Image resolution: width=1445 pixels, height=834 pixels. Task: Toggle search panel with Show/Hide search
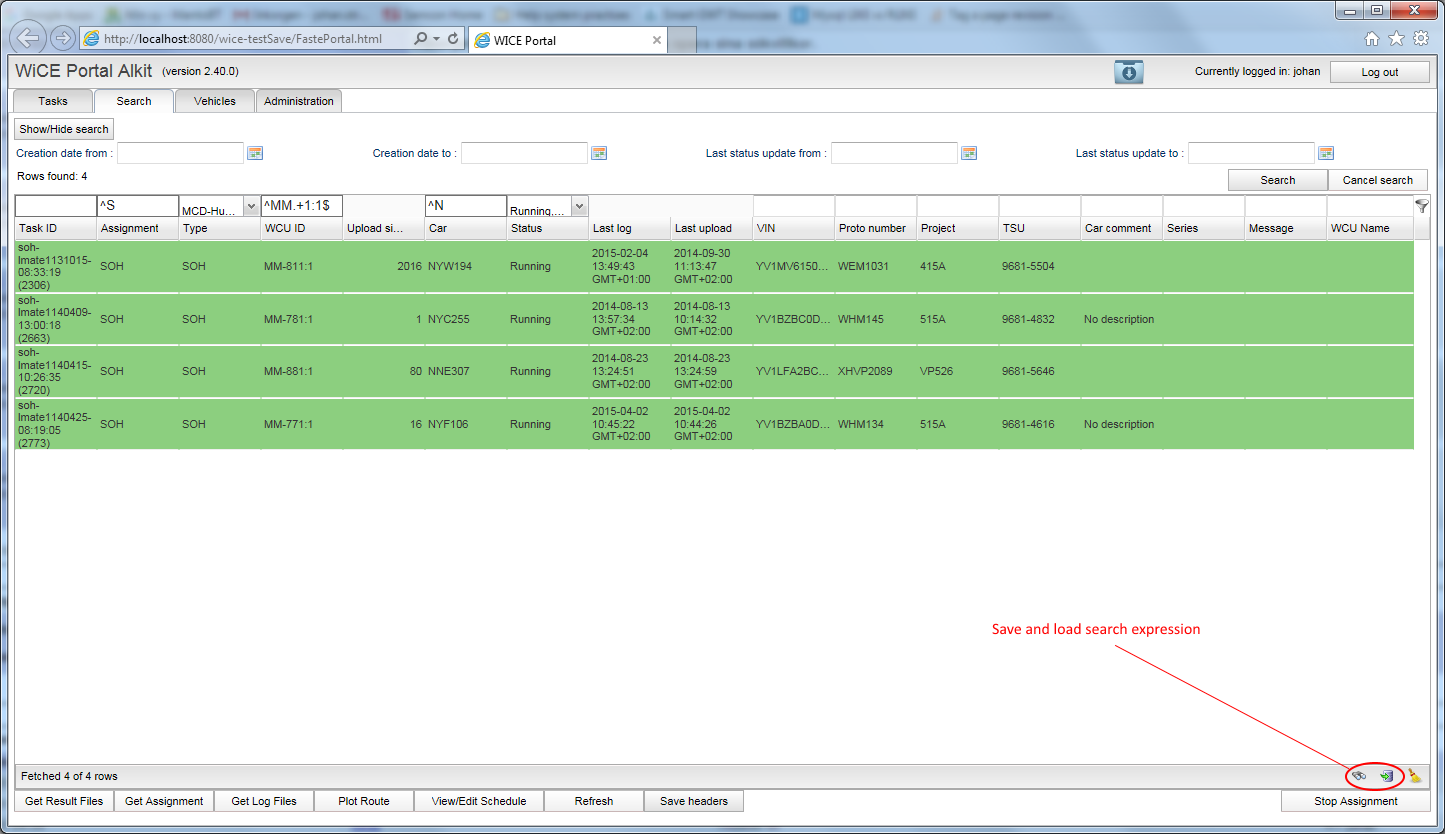64,129
